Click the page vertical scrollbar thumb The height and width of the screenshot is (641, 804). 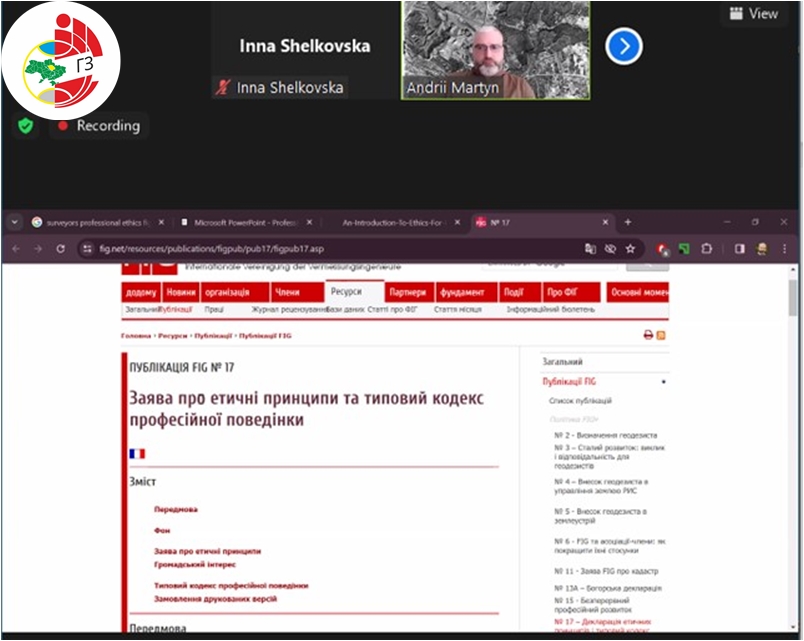point(793,298)
